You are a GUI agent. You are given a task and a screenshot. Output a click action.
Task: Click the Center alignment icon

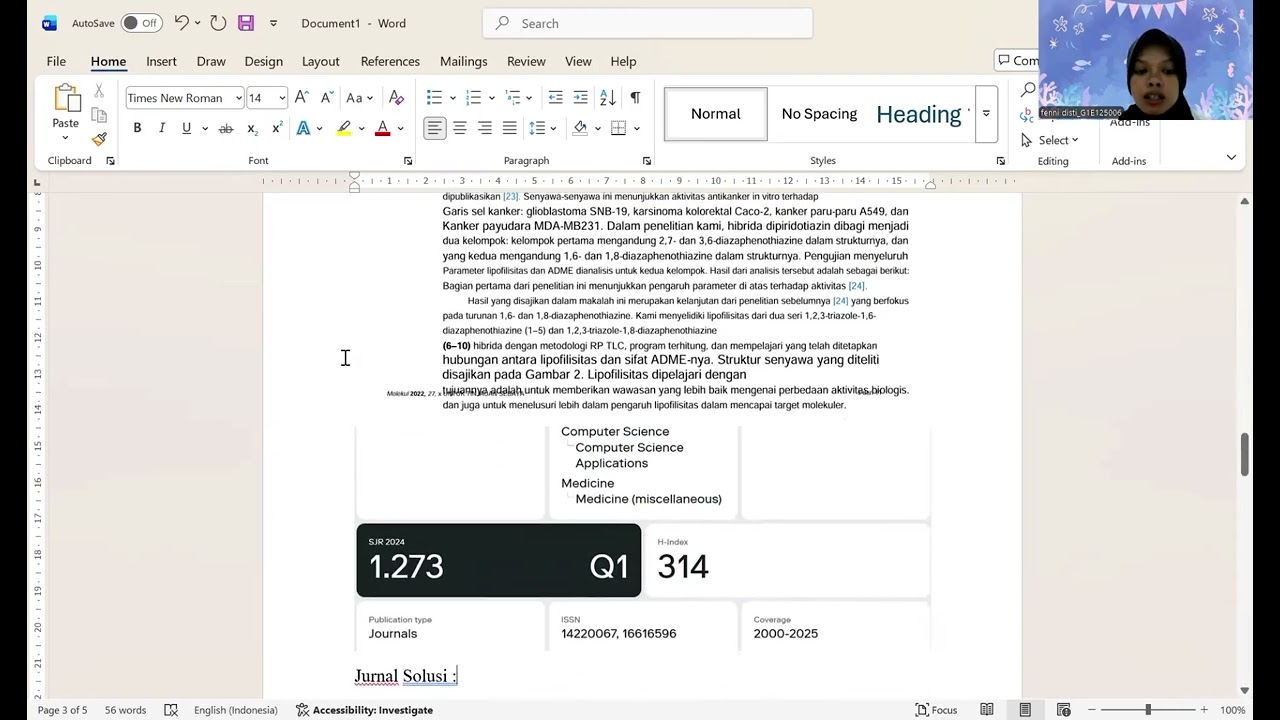[460, 128]
